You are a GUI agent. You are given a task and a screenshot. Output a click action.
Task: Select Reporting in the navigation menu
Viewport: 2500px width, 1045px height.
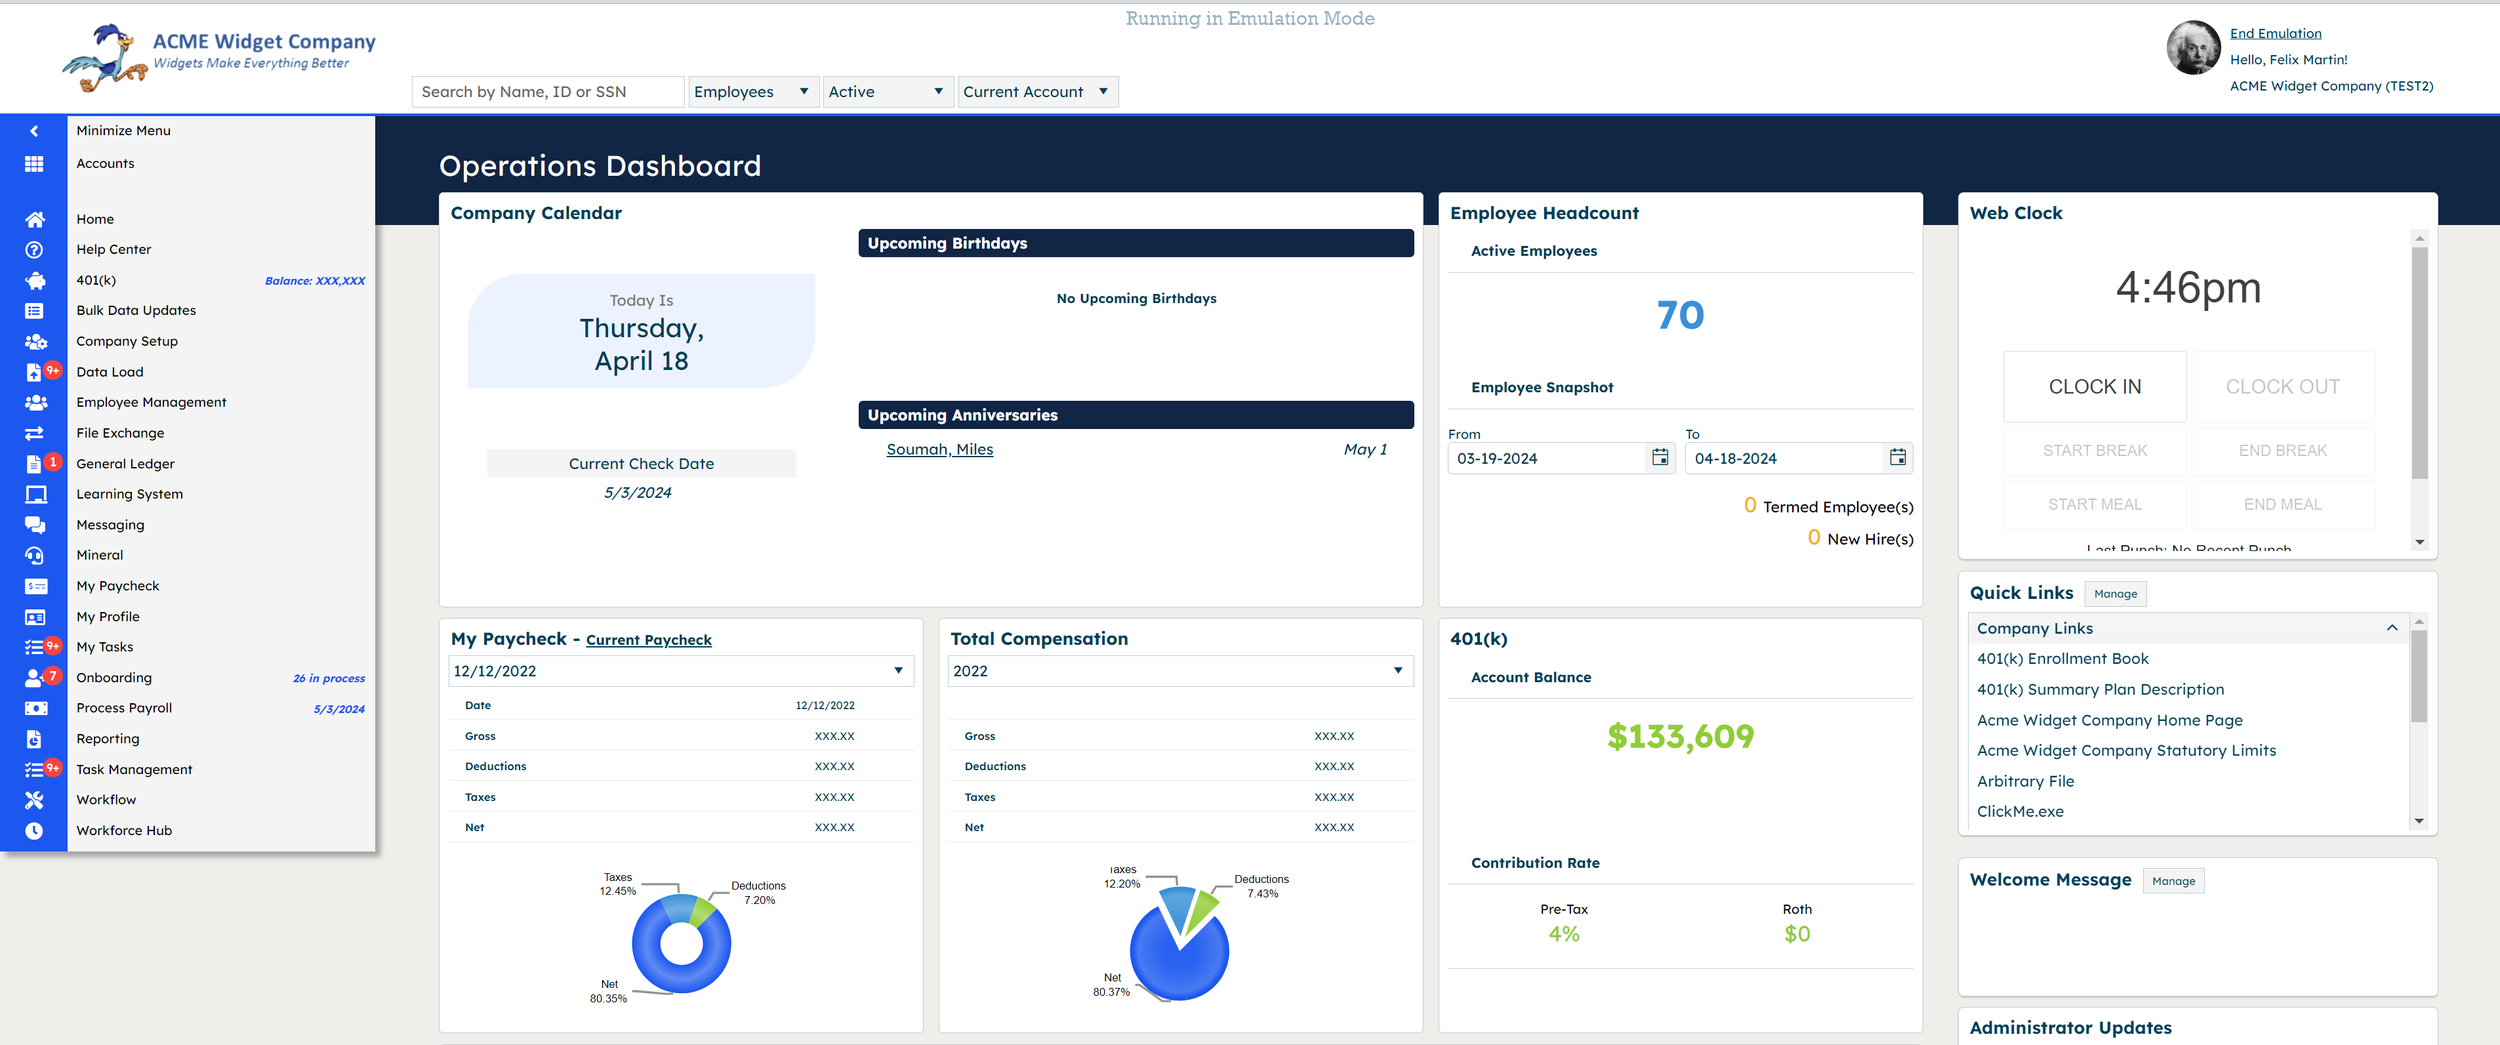coord(107,738)
